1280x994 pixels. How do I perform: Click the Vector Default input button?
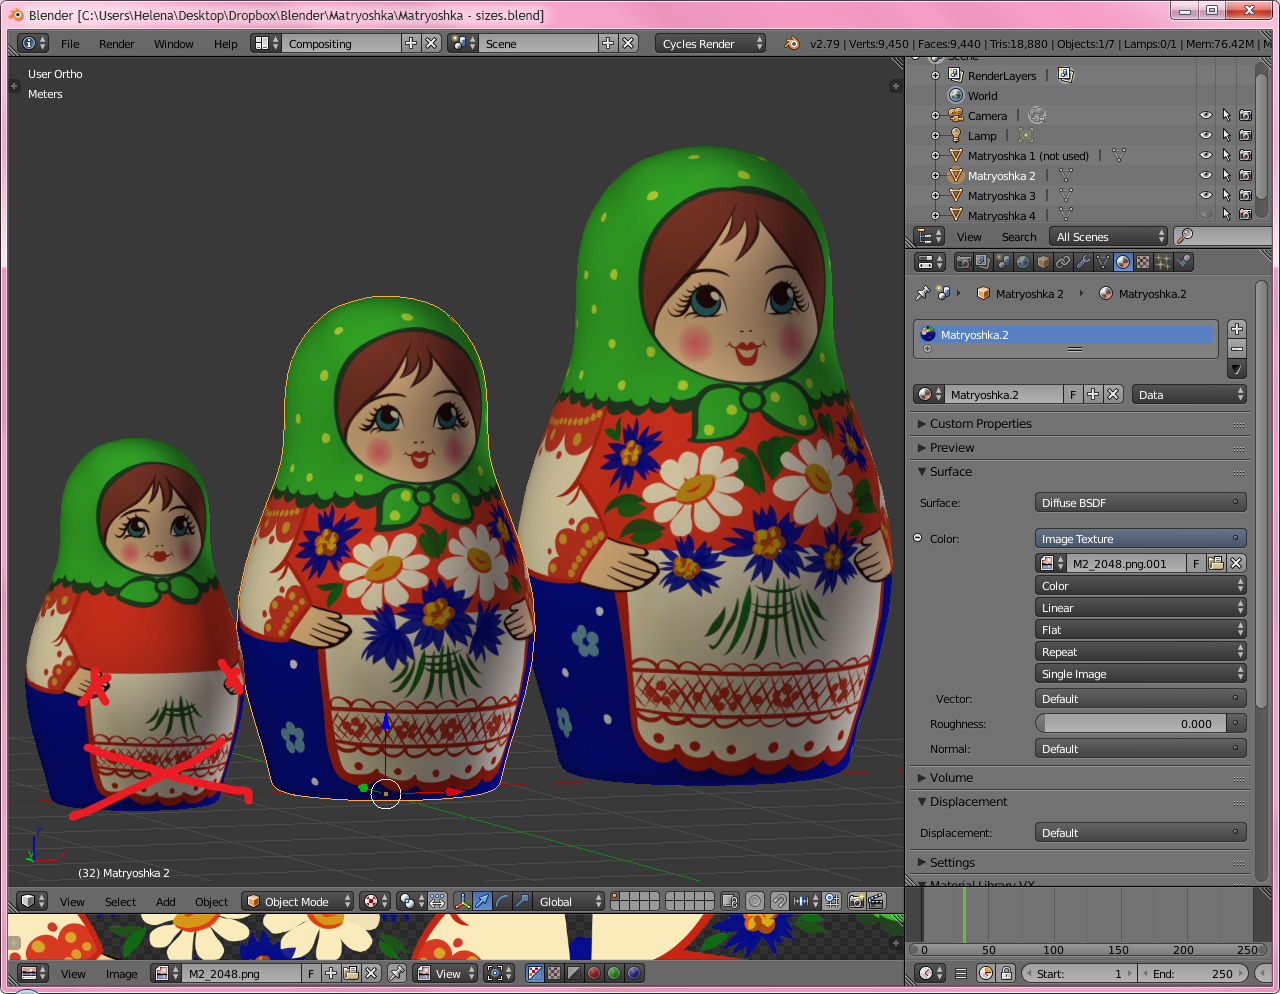pyautogui.click(x=1140, y=698)
